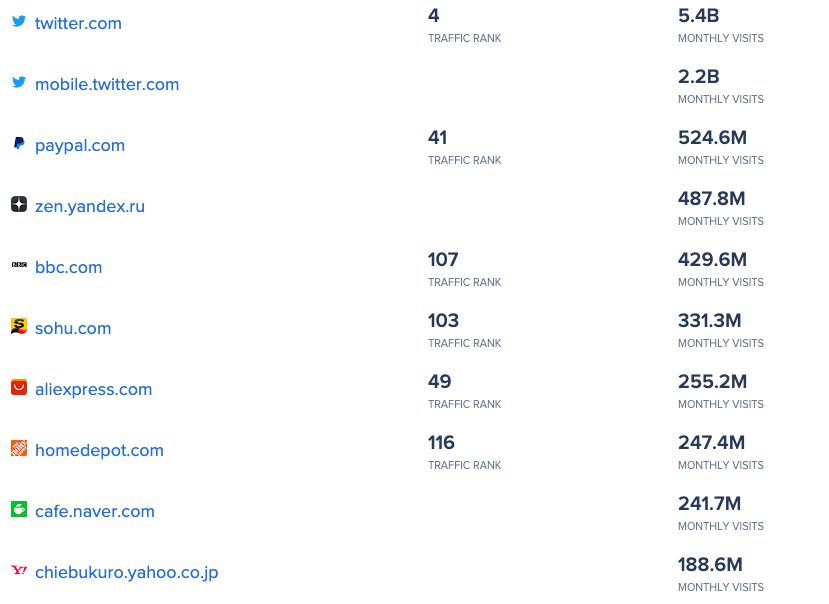Click the bird icon next to mobile.twitter.com

click(18, 82)
